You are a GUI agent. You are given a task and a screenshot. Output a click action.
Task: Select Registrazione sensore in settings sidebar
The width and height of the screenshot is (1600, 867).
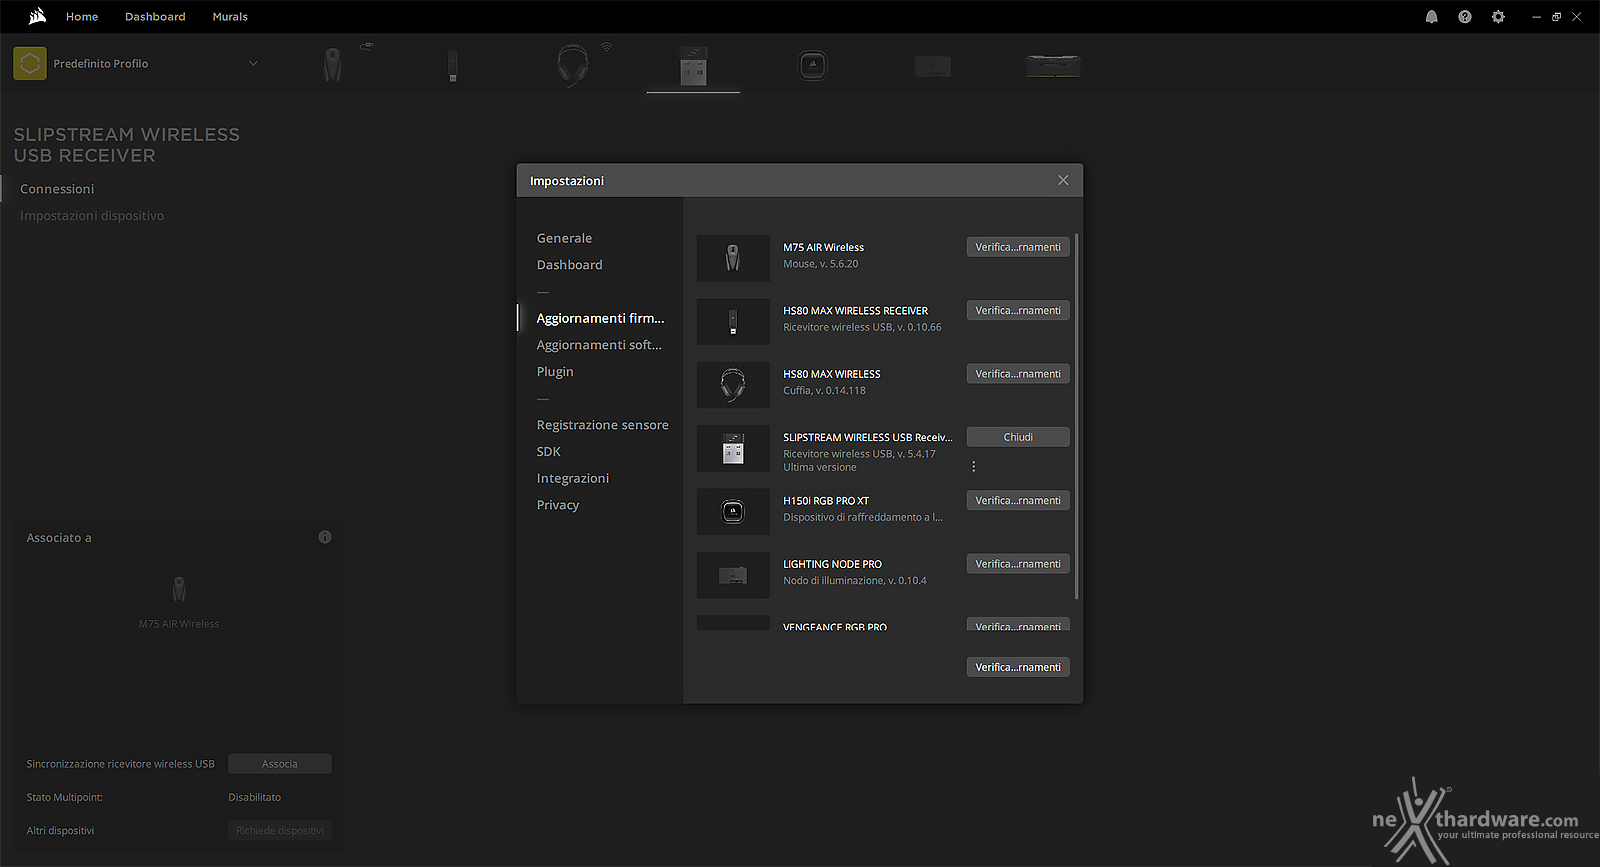coord(602,425)
